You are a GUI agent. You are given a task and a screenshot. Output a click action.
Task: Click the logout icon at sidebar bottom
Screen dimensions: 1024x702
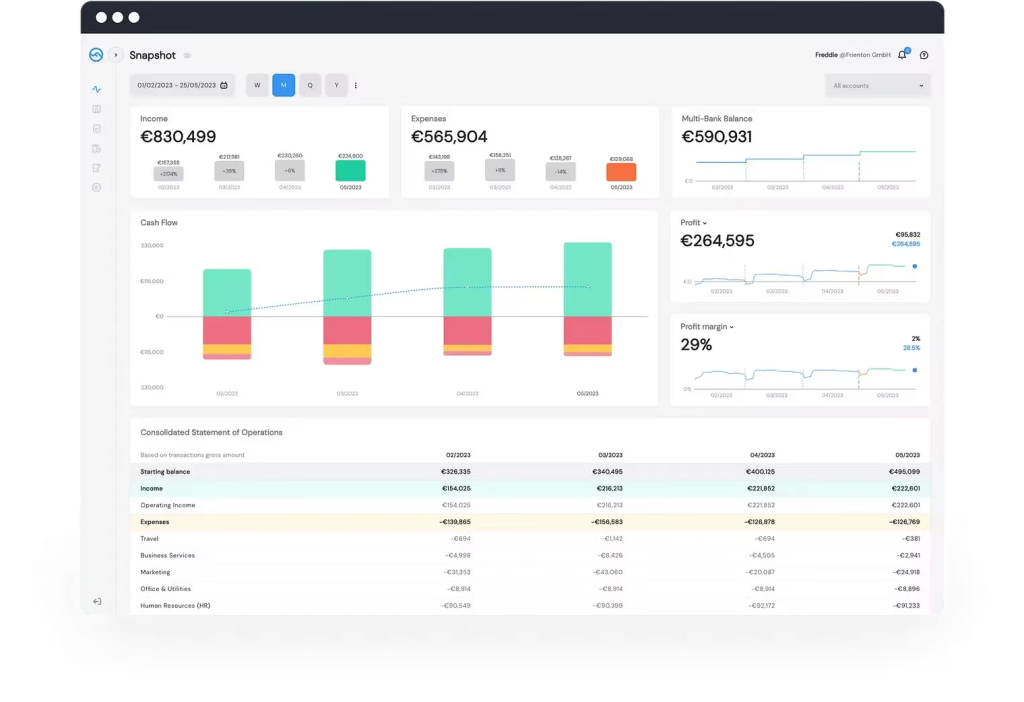pos(97,601)
